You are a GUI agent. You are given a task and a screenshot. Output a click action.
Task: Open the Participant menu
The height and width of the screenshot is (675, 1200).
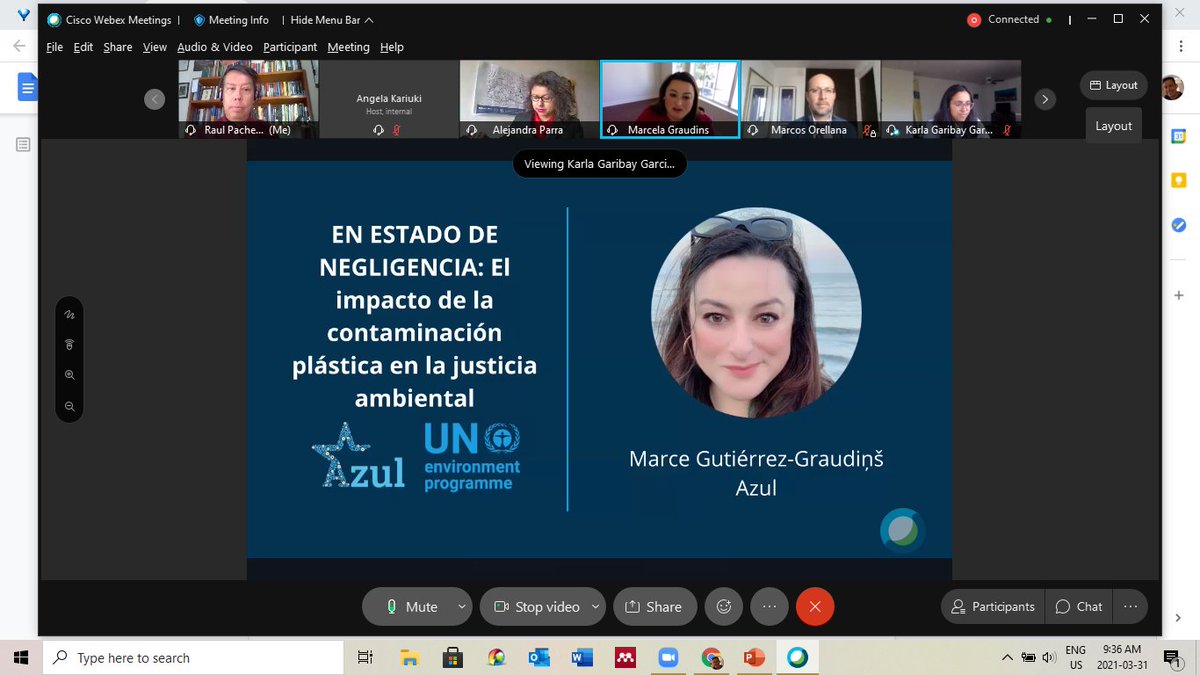pos(290,47)
